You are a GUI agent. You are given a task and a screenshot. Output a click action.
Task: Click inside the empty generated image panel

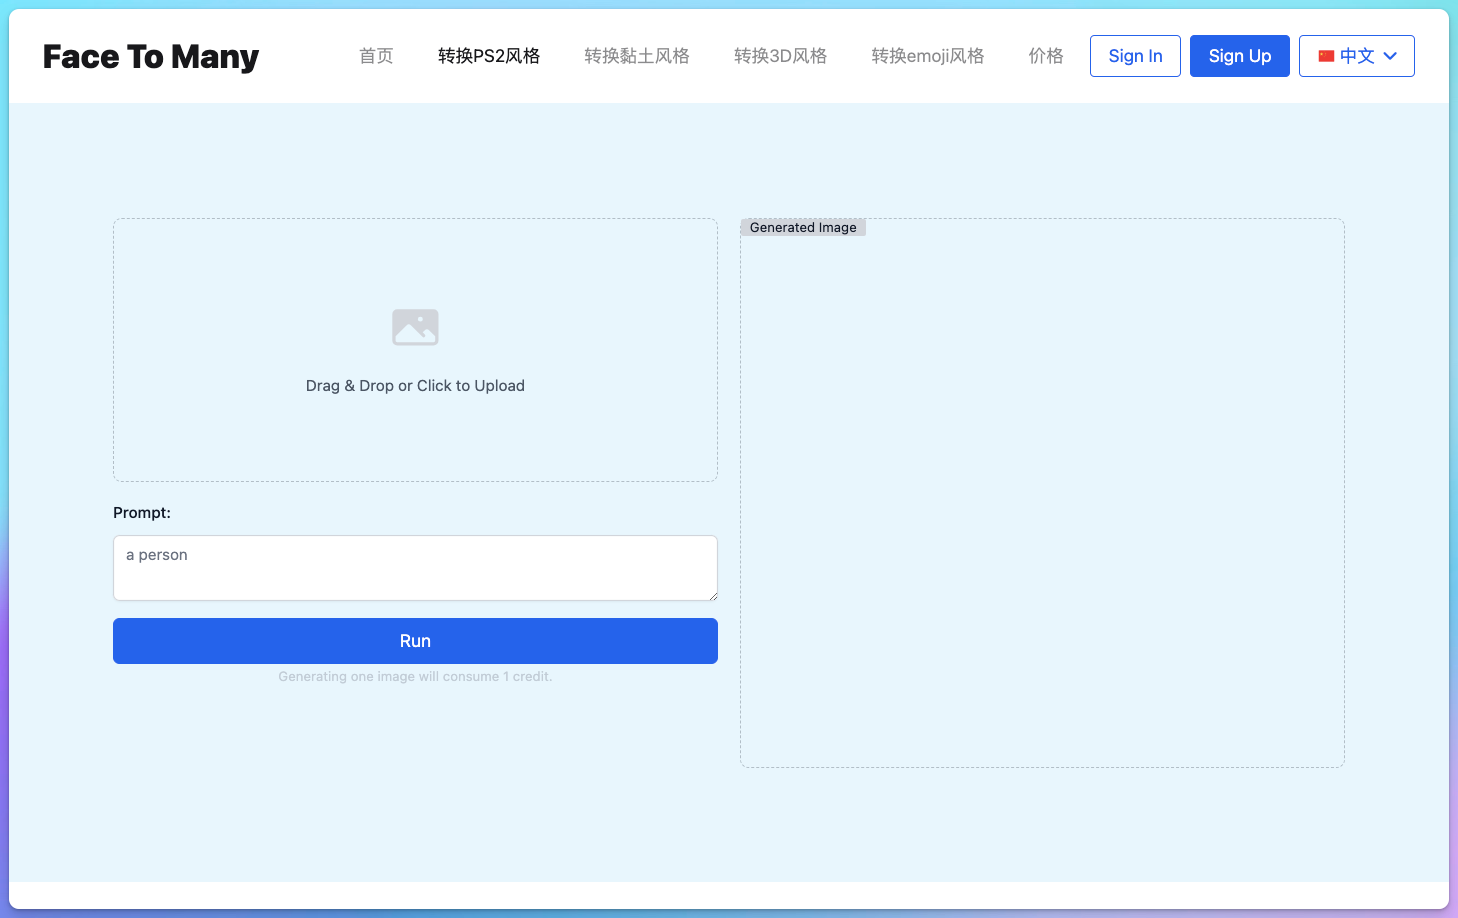click(1042, 500)
